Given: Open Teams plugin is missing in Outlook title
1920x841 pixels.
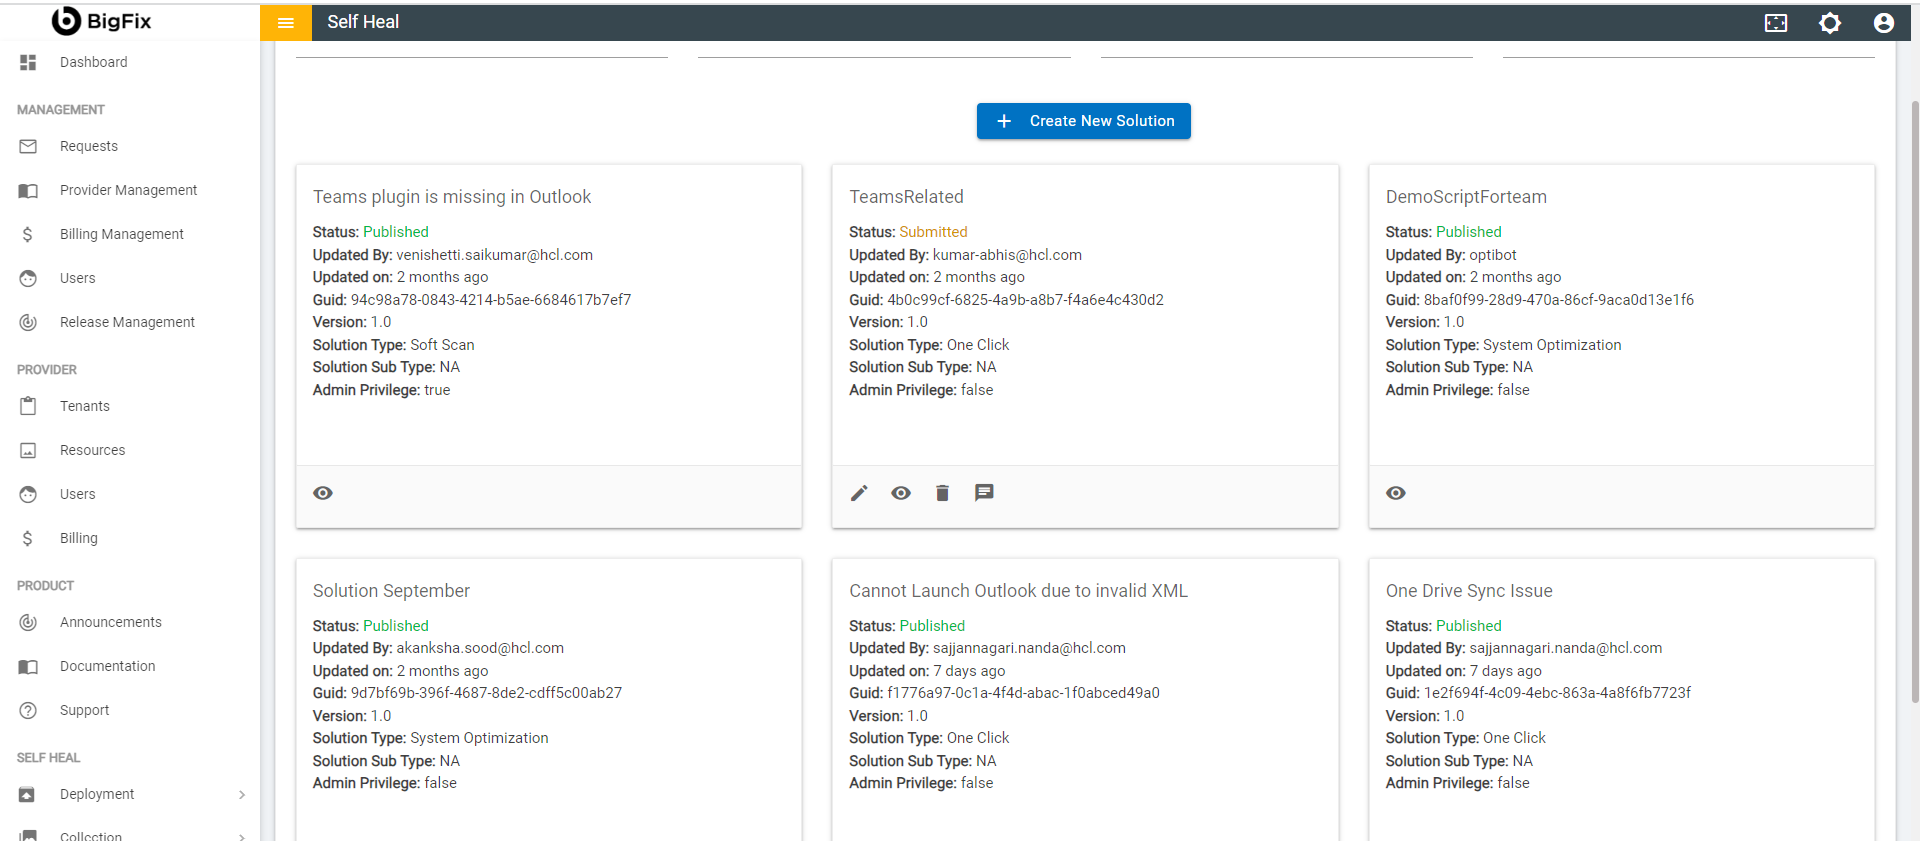Looking at the screenshot, I should pyautogui.click(x=452, y=197).
